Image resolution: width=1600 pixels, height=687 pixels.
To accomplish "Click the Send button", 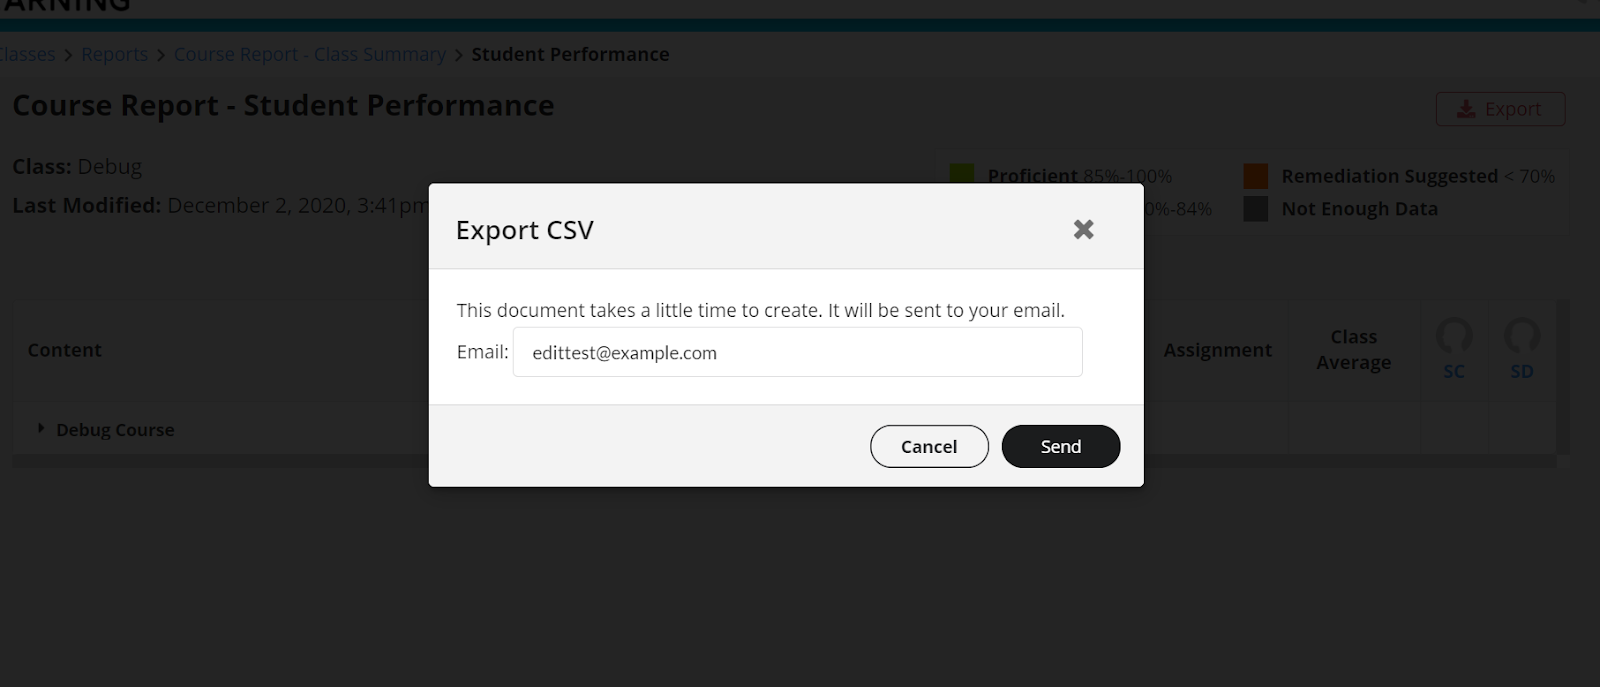I will [1060, 446].
